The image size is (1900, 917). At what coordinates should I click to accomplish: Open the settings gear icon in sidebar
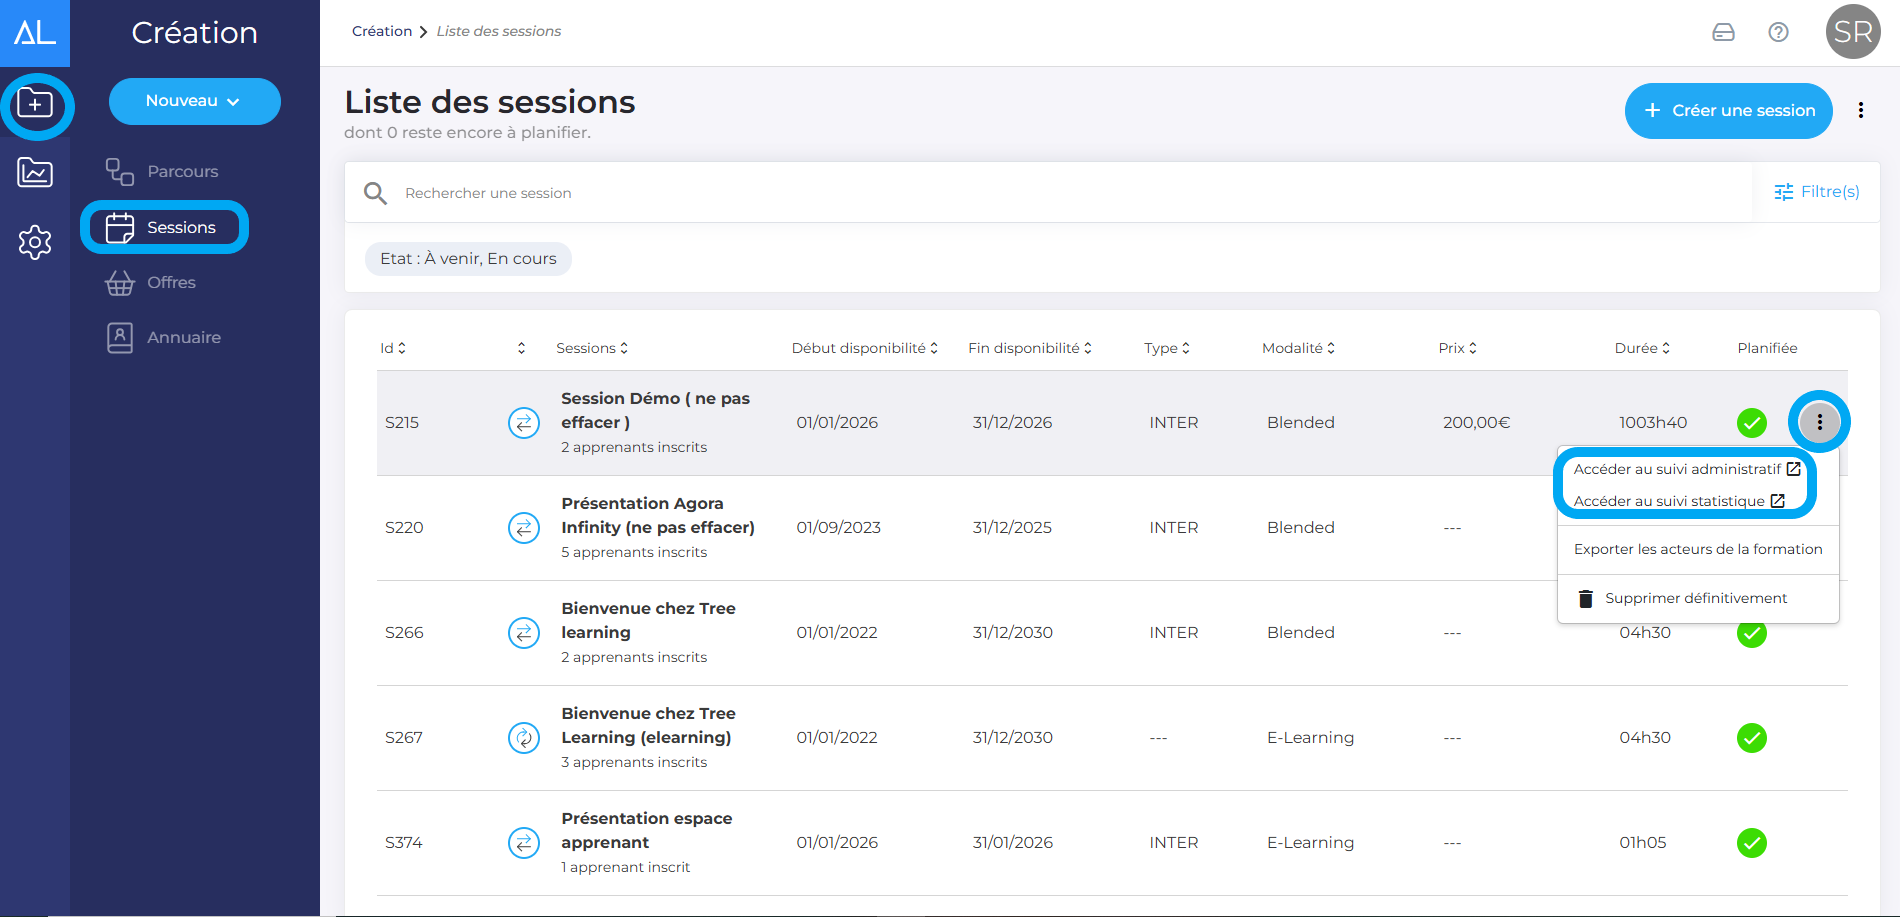pyautogui.click(x=35, y=242)
